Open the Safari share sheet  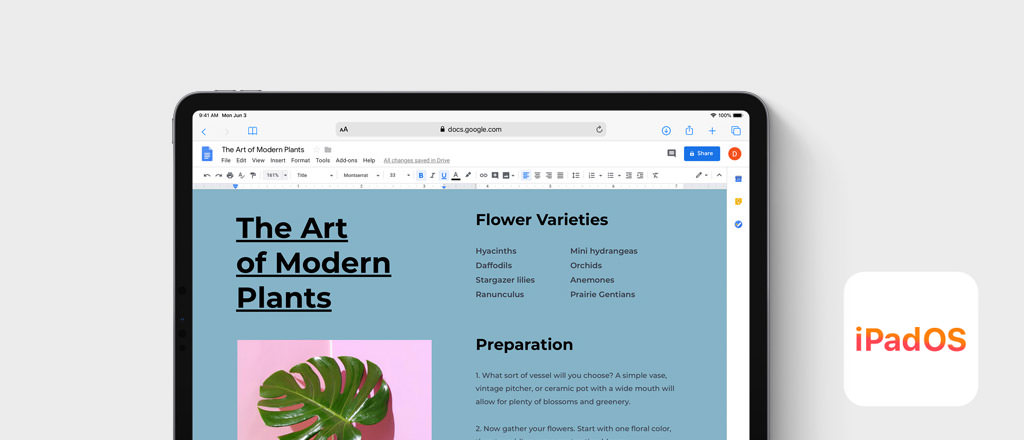tap(689, 130)
